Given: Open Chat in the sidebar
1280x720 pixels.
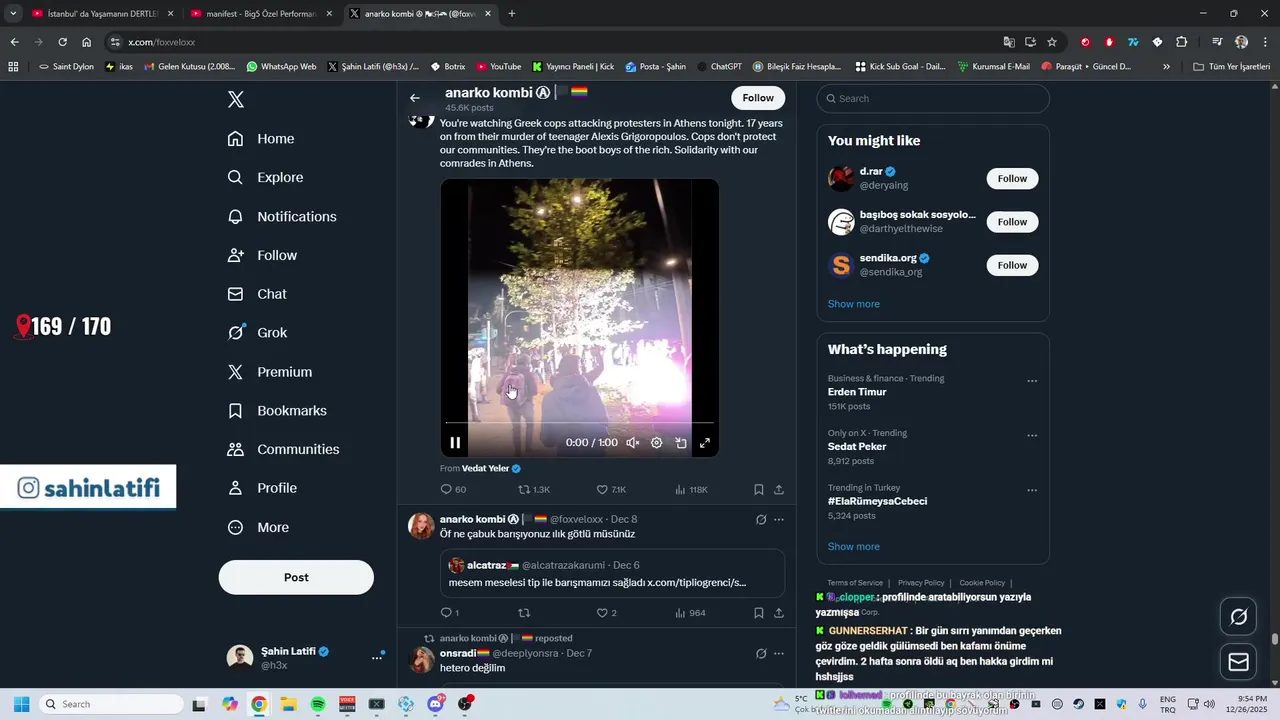Looking at the screenshot, I should (x=257, y=294).
